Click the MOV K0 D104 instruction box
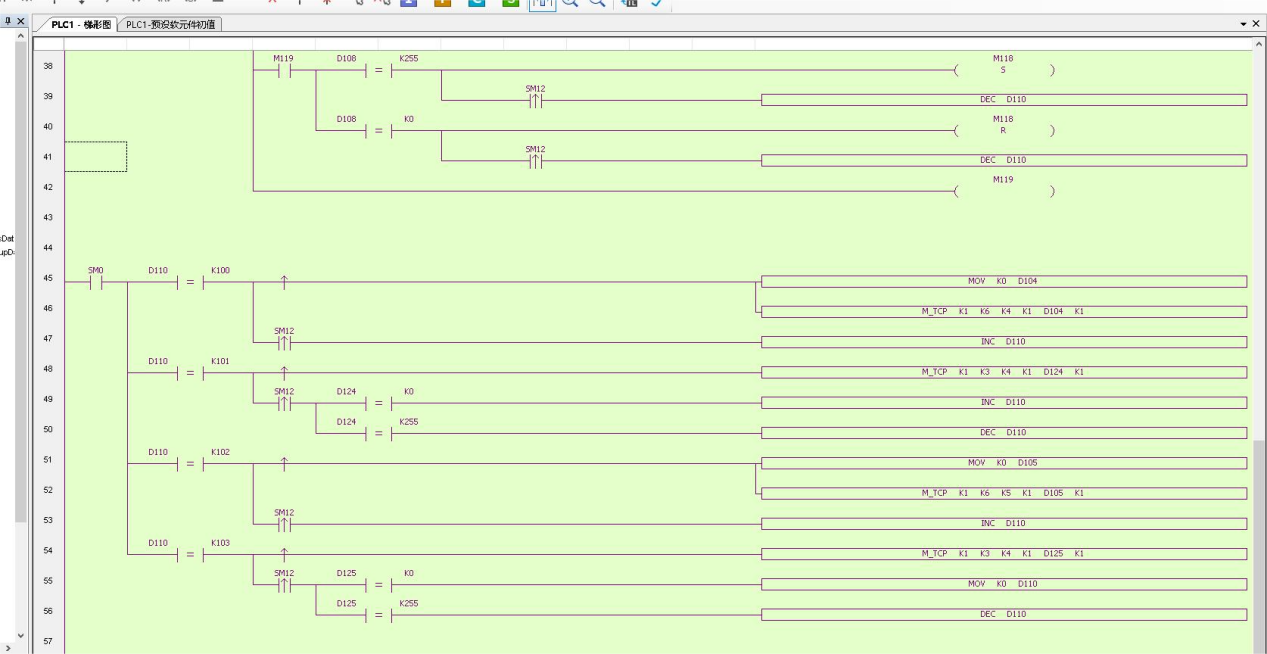This screenshot has height=654, width=1267. click(x=1003, y=281)
